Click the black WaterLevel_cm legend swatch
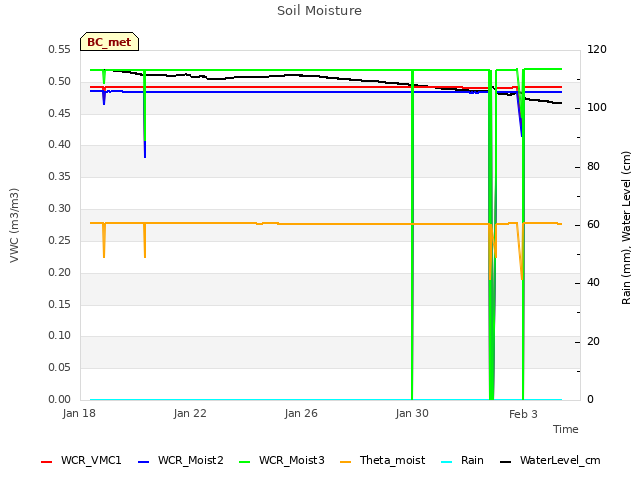The image size is (640, 480). [506, 462]
